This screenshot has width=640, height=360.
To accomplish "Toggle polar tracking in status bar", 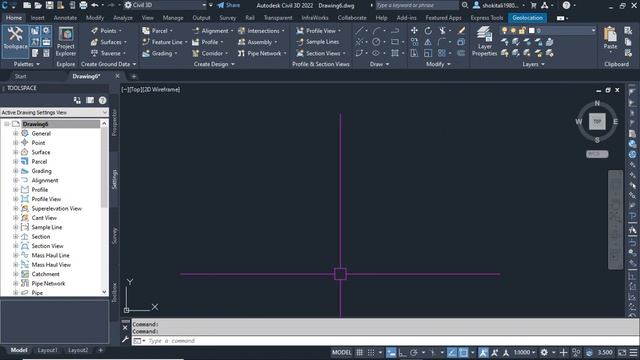I will [413, 352].
